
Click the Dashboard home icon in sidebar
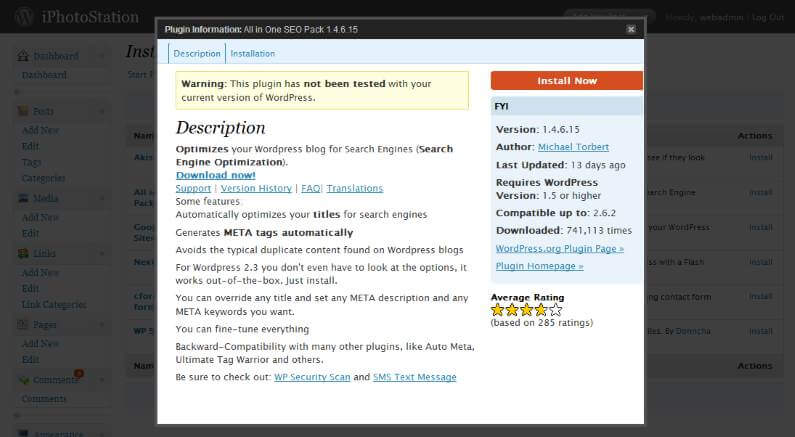[x=23, y=56]
